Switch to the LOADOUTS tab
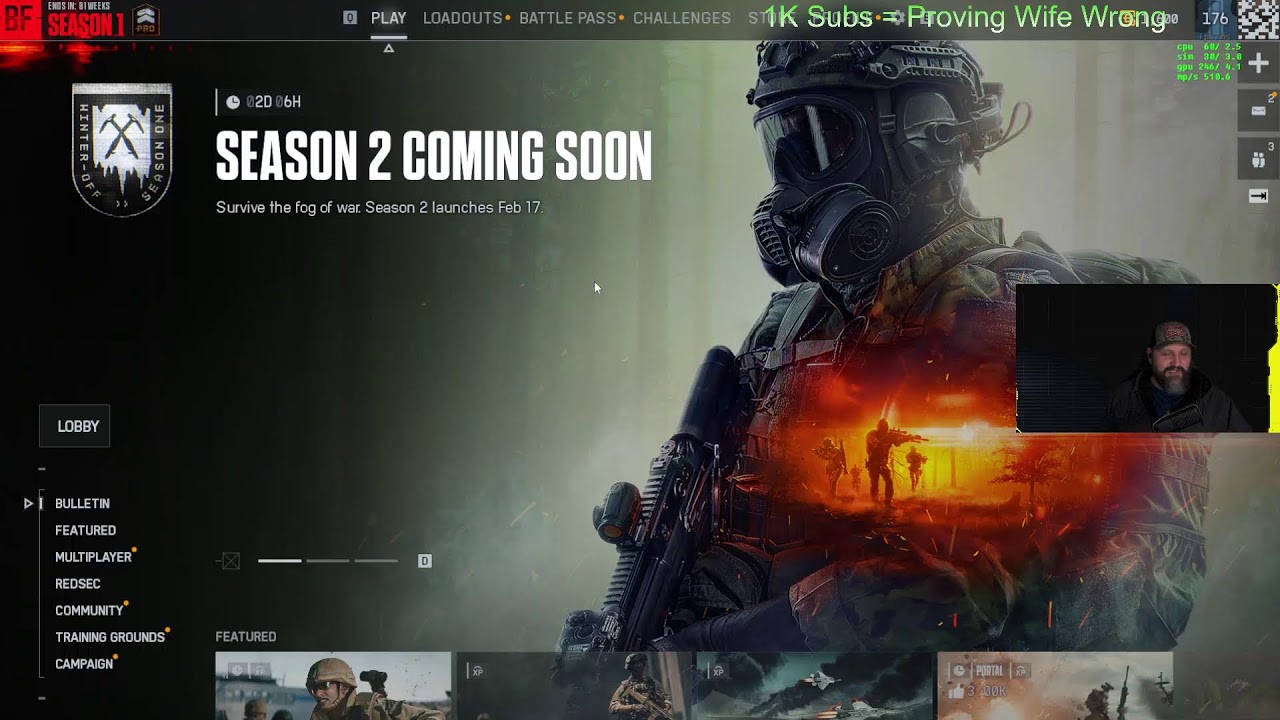Viewport: 1280px width, 720px height. click(462, 18)
